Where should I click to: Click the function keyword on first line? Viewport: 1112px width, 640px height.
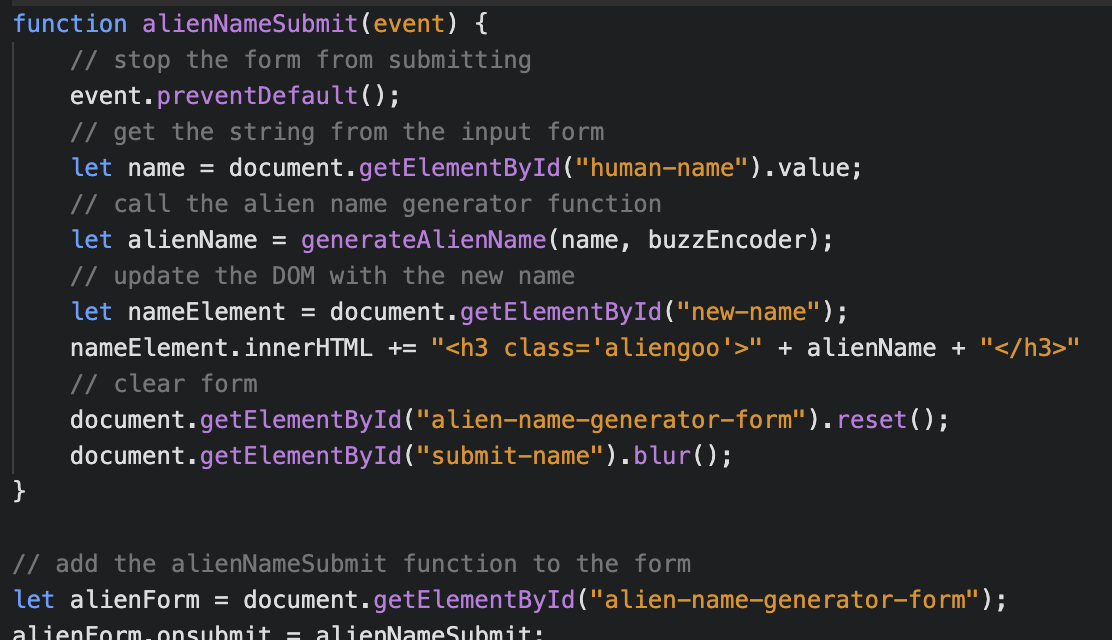pos(70,23)
